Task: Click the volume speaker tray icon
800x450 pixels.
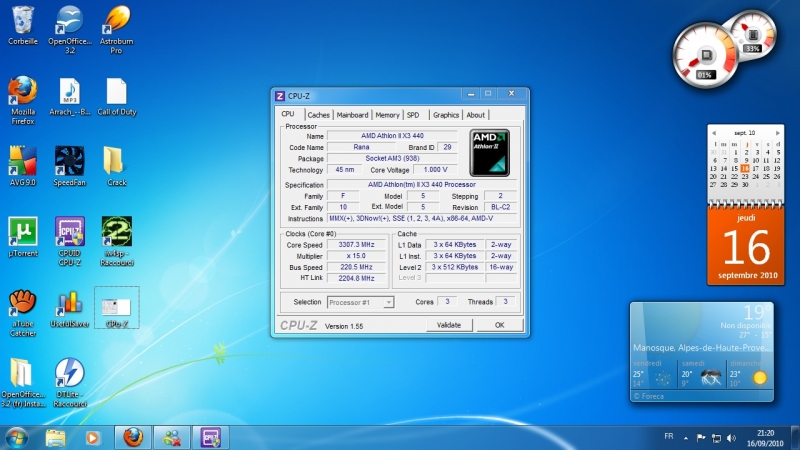Action: pyautogui.click(x=731, y=438)
